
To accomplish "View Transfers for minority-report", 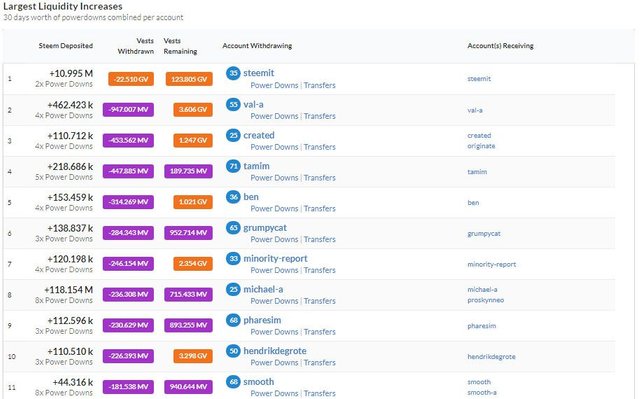I will click(320, 270).
